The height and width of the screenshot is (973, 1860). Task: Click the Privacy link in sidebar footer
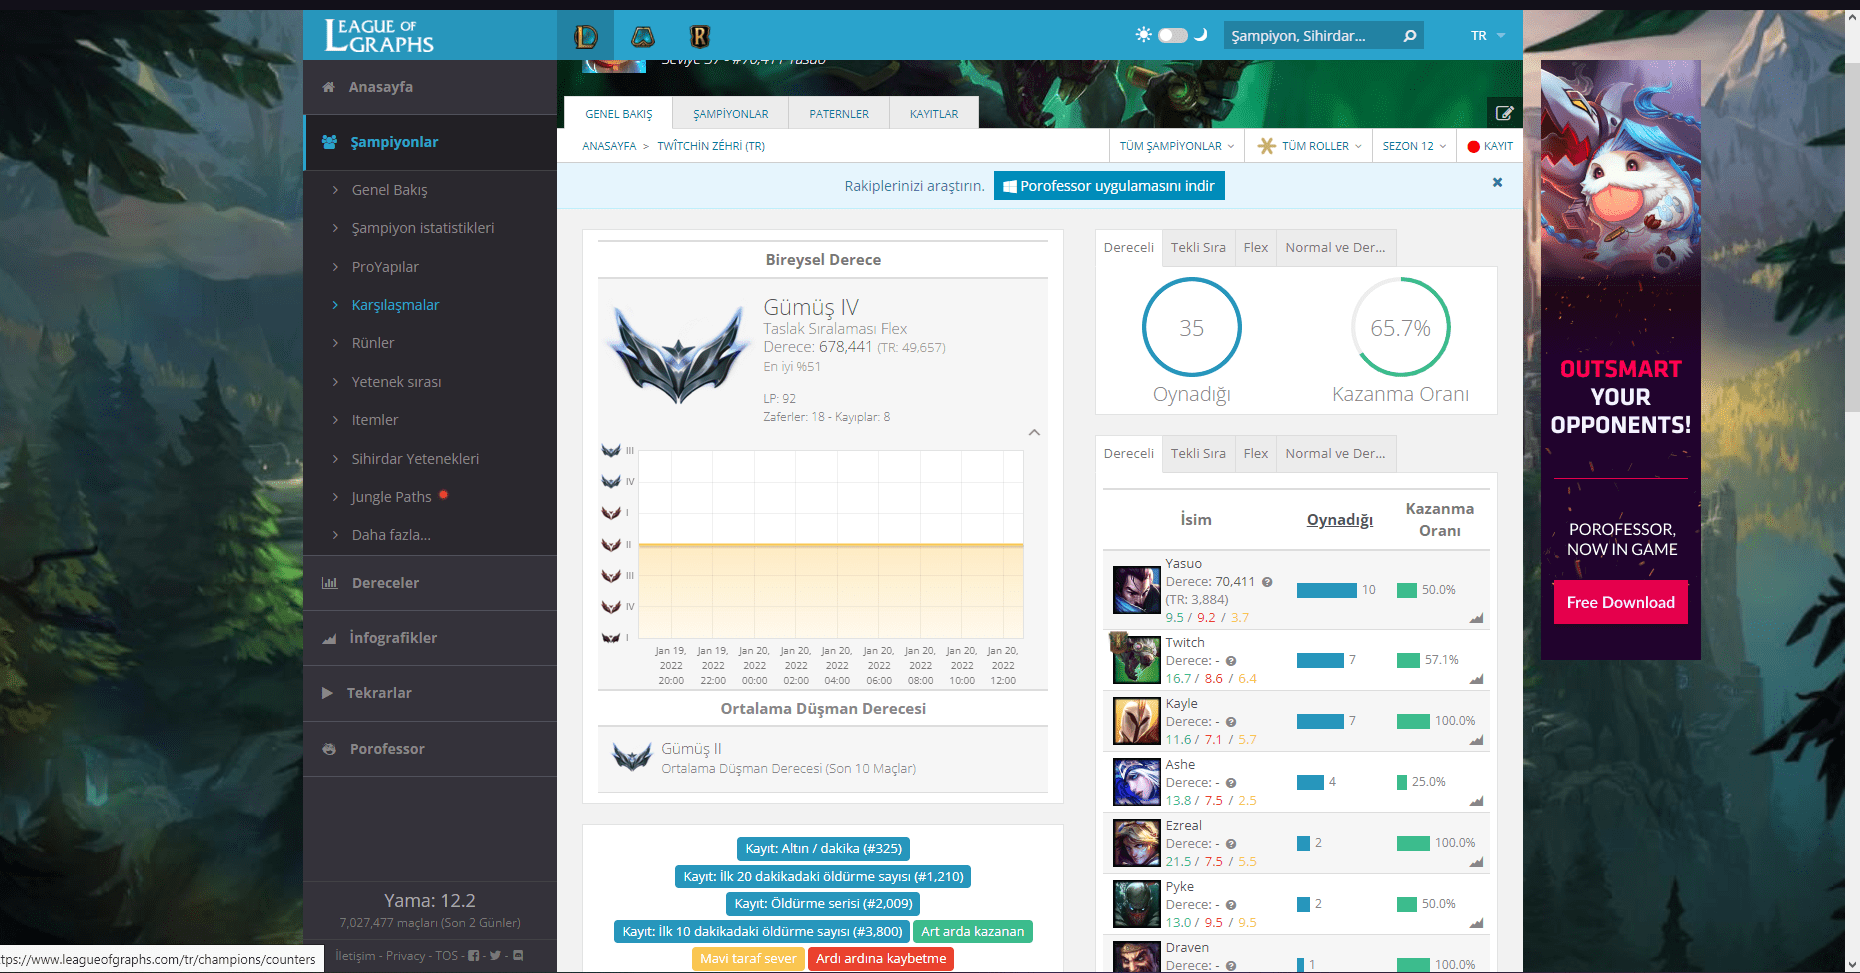405,956
